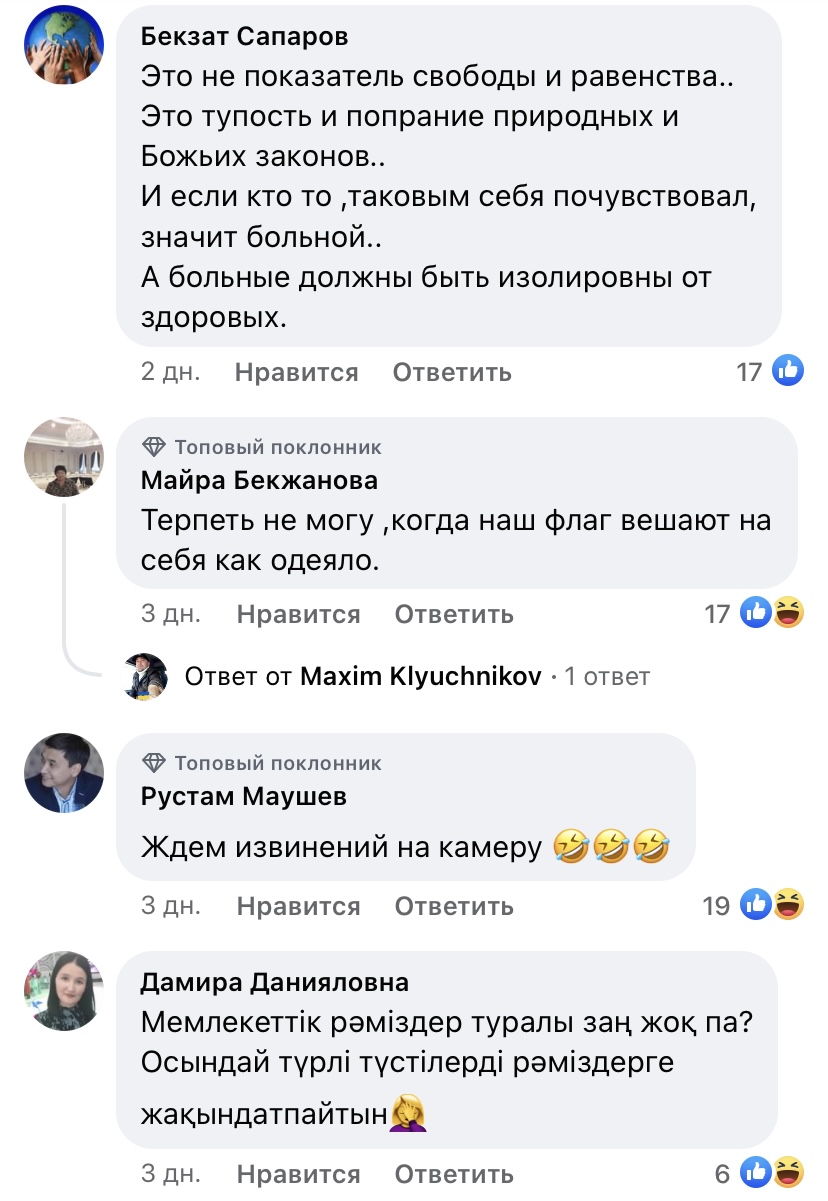The height and width of the screenshot is (1201, 828).
Task: Open Майра Бекжанова's profile picture
Action: click(x=64, y=457)
